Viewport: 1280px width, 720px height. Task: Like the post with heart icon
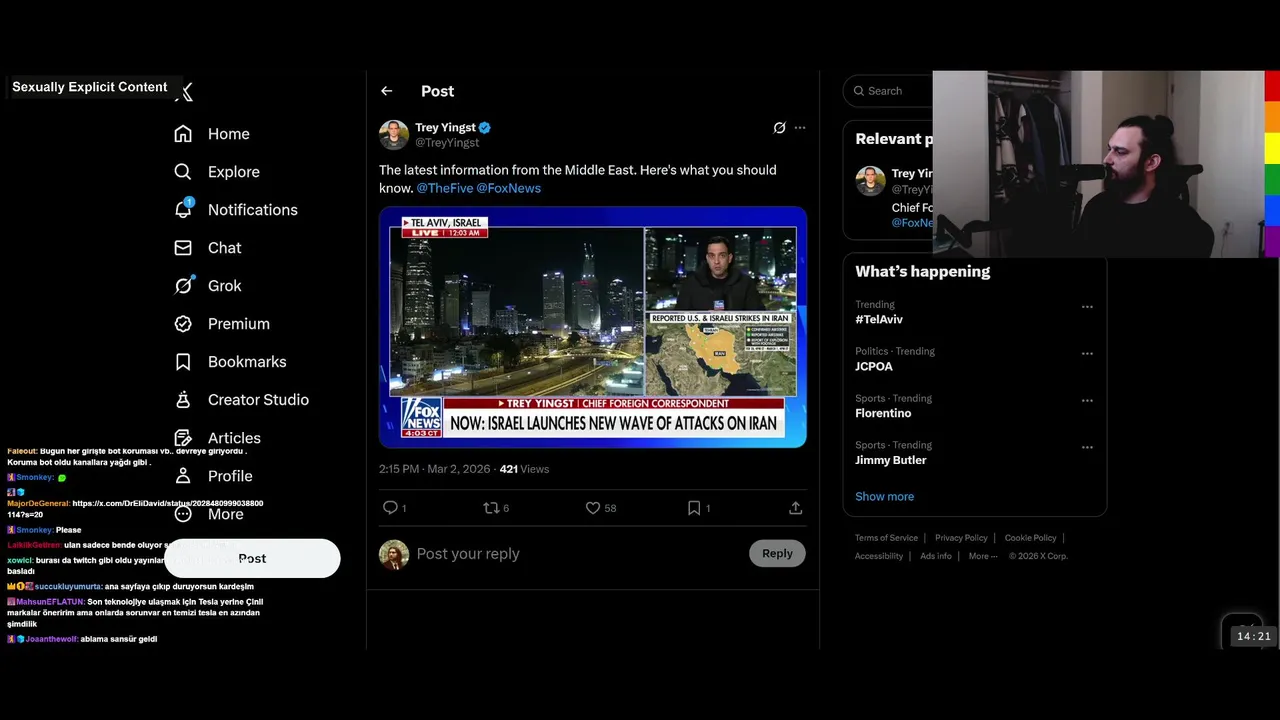coord(593,508)
